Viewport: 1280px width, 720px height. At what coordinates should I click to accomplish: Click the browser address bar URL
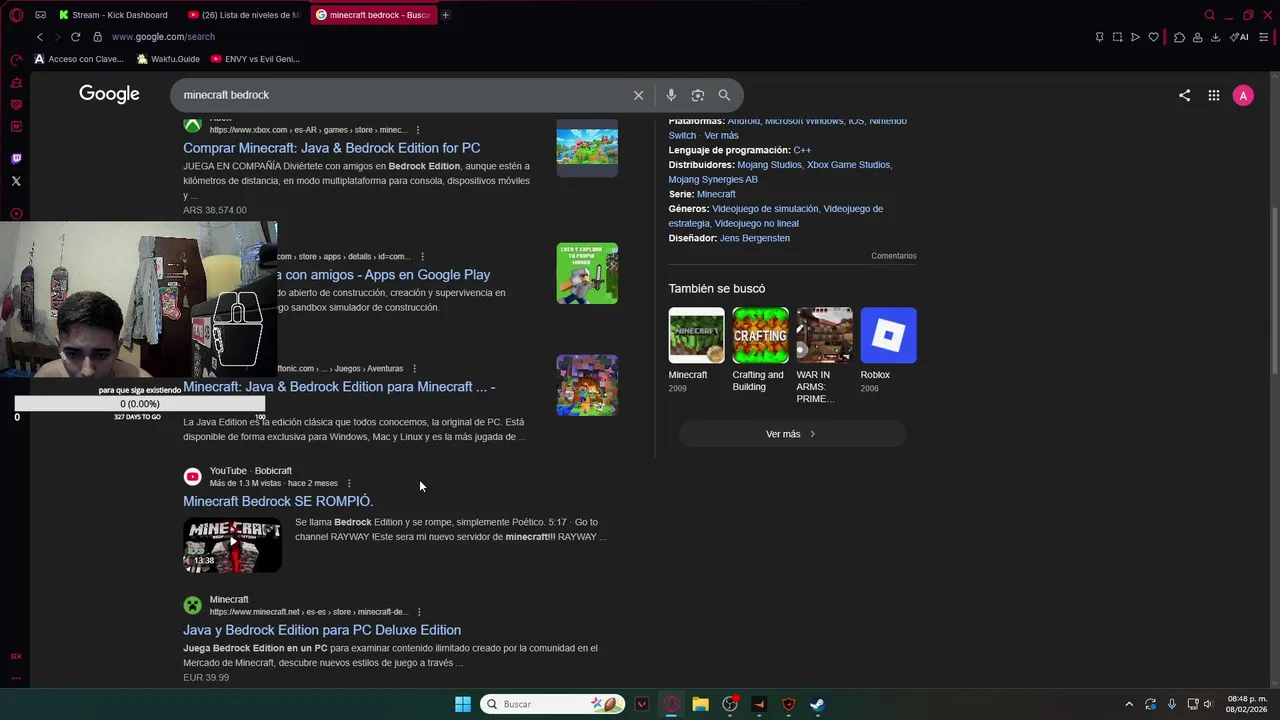(163, 37)
